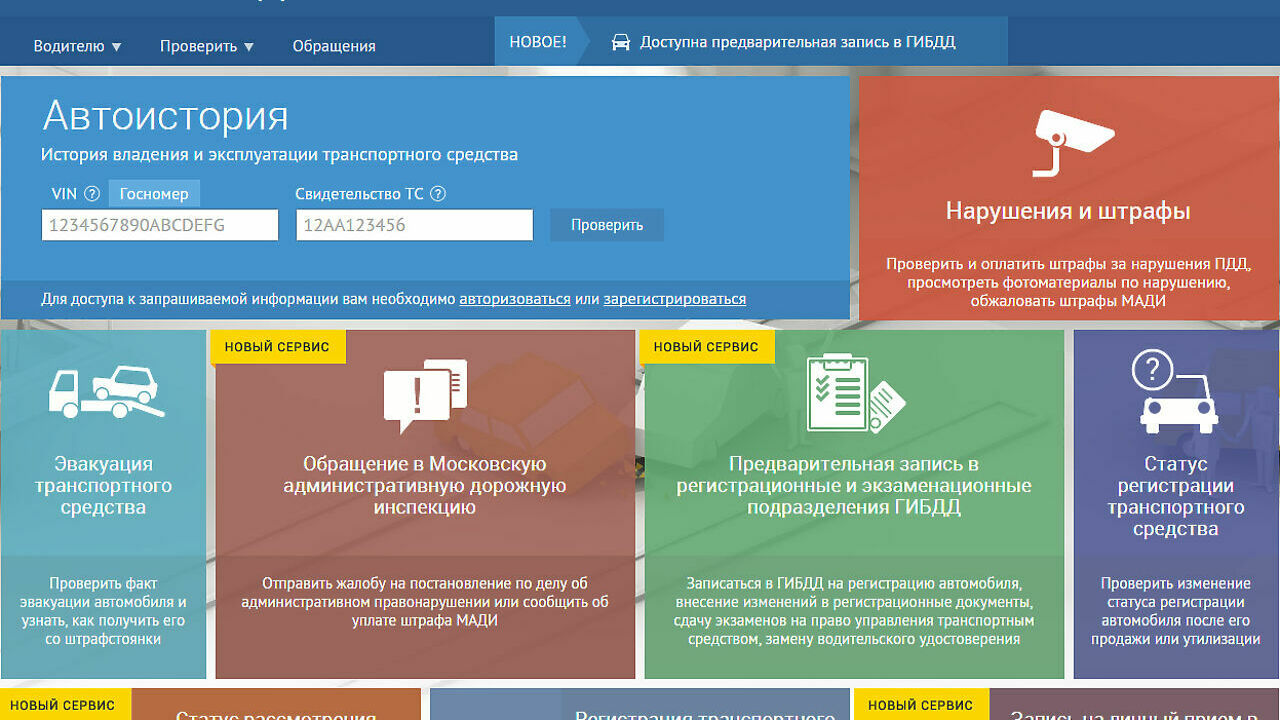
Task: Click the speech bubble complaint icon
Action: 425,396
